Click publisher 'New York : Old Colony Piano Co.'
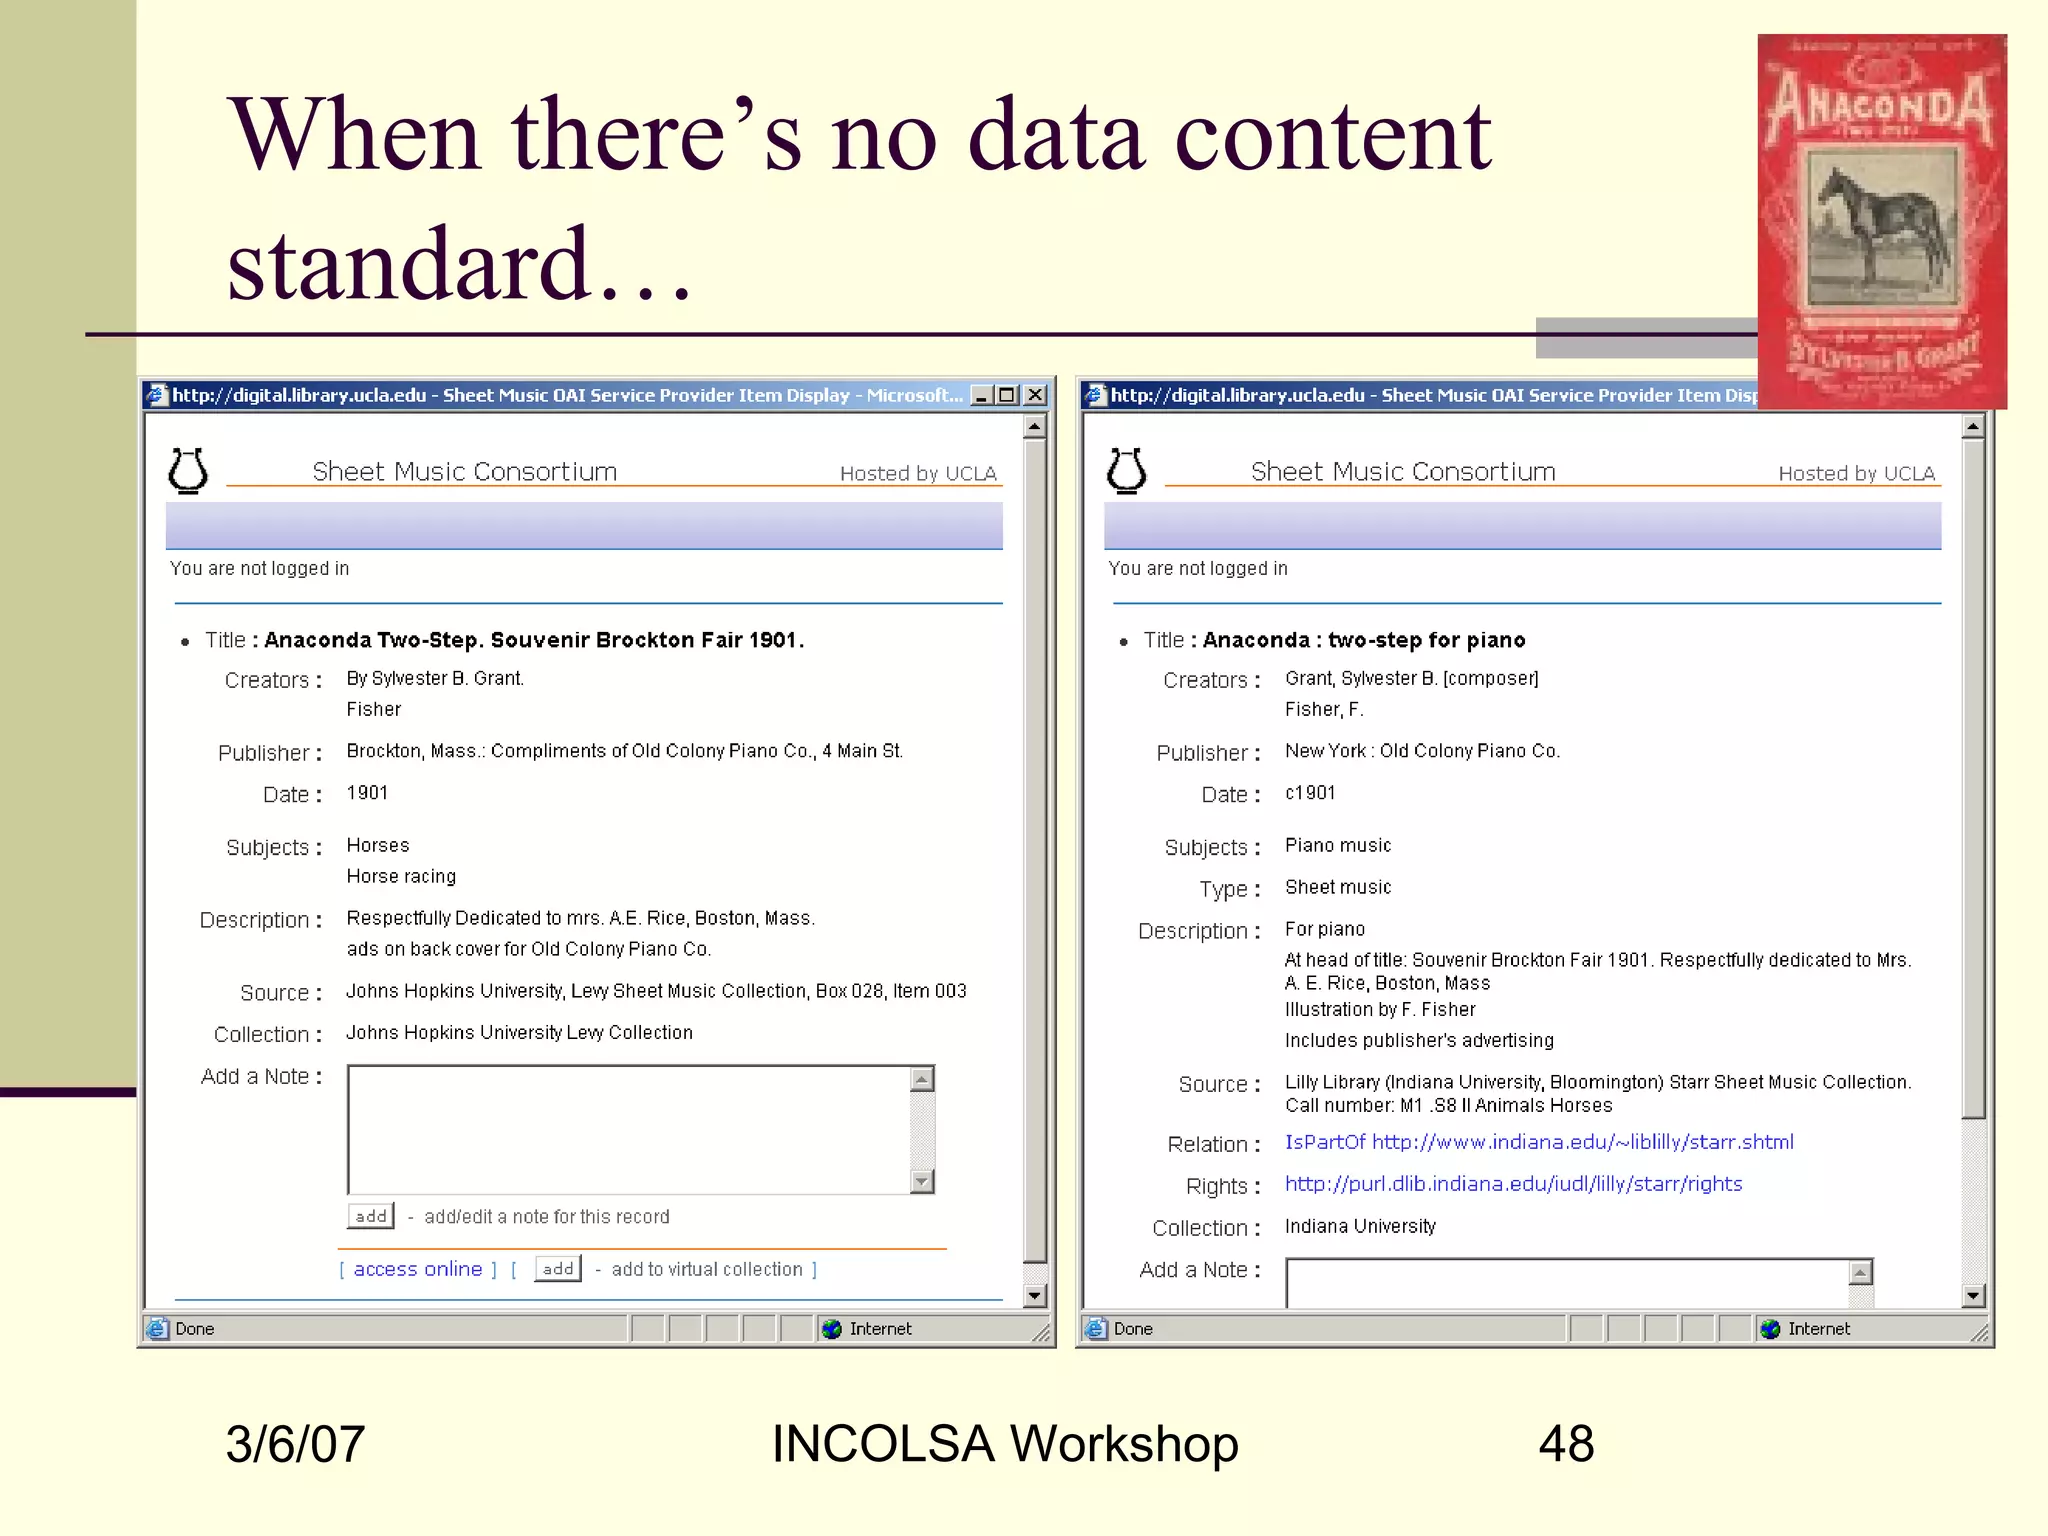The image size is (2048, 1536). 1422,751
